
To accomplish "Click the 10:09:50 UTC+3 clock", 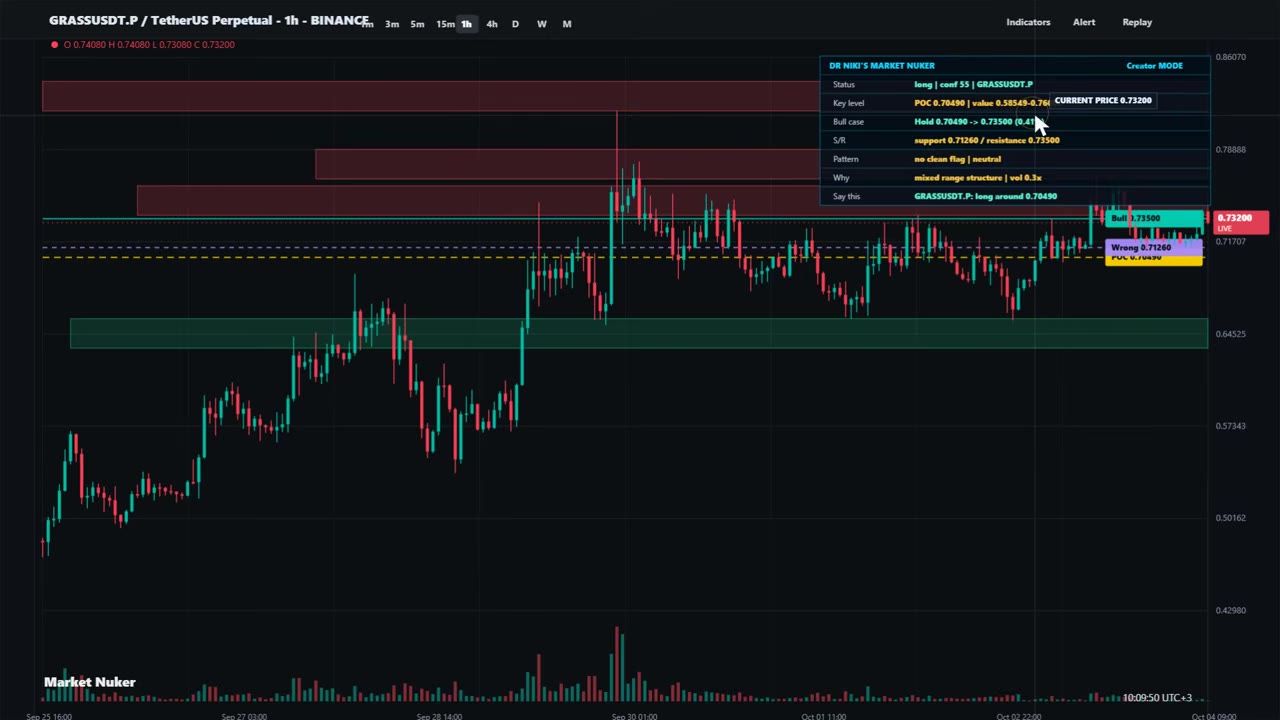I will [1157, 697].
